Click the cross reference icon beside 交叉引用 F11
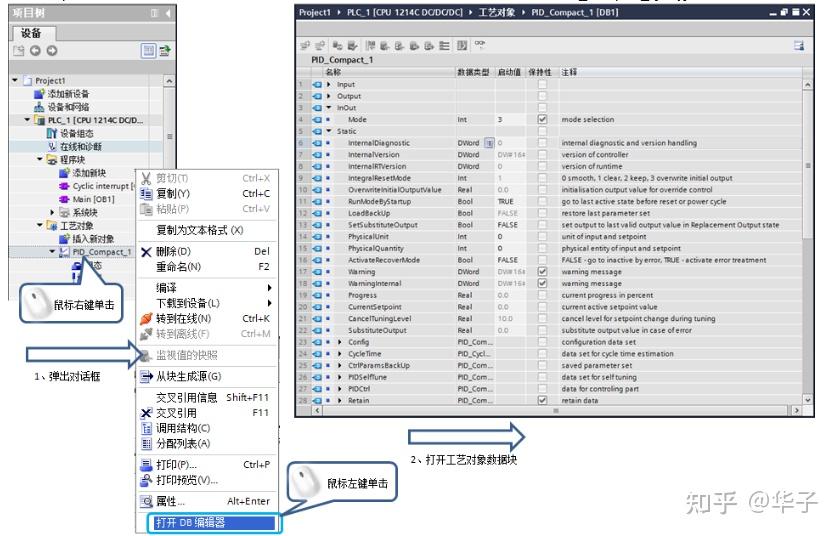The height and width of the screenshot is (536, 839). [146, 413]
